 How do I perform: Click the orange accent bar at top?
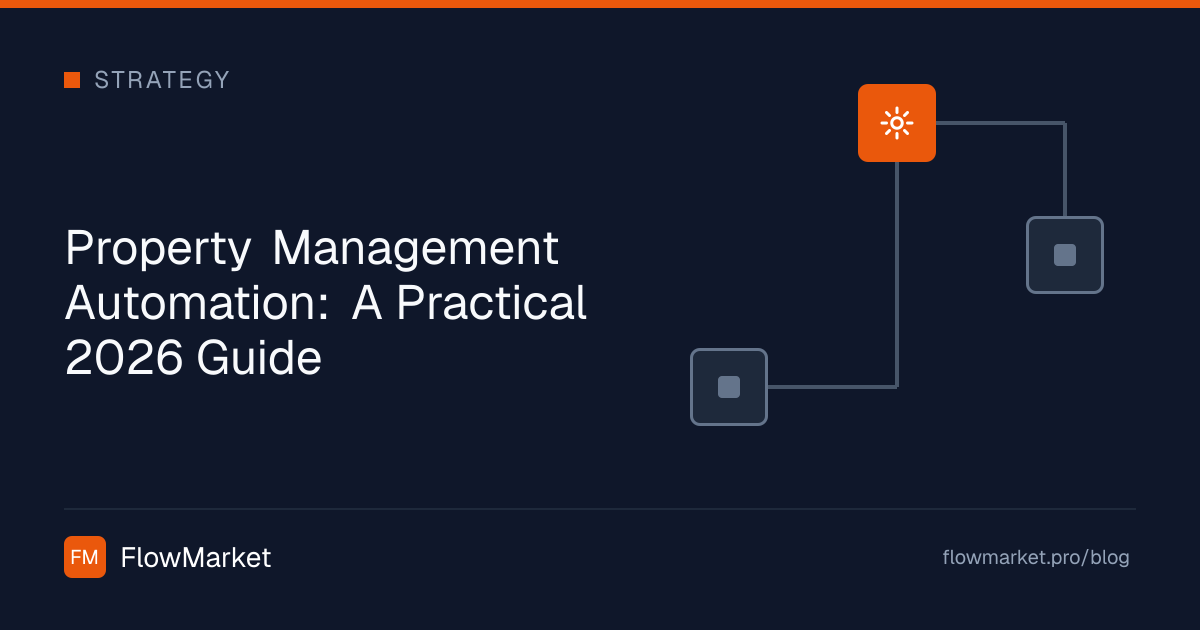(600, 4)
